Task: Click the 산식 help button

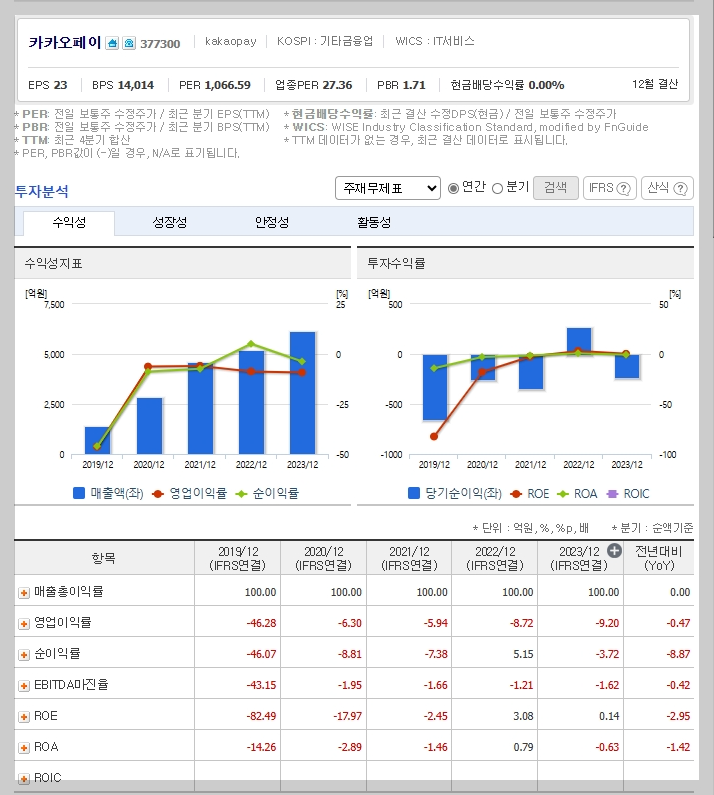Action: (x=667, y=188)
